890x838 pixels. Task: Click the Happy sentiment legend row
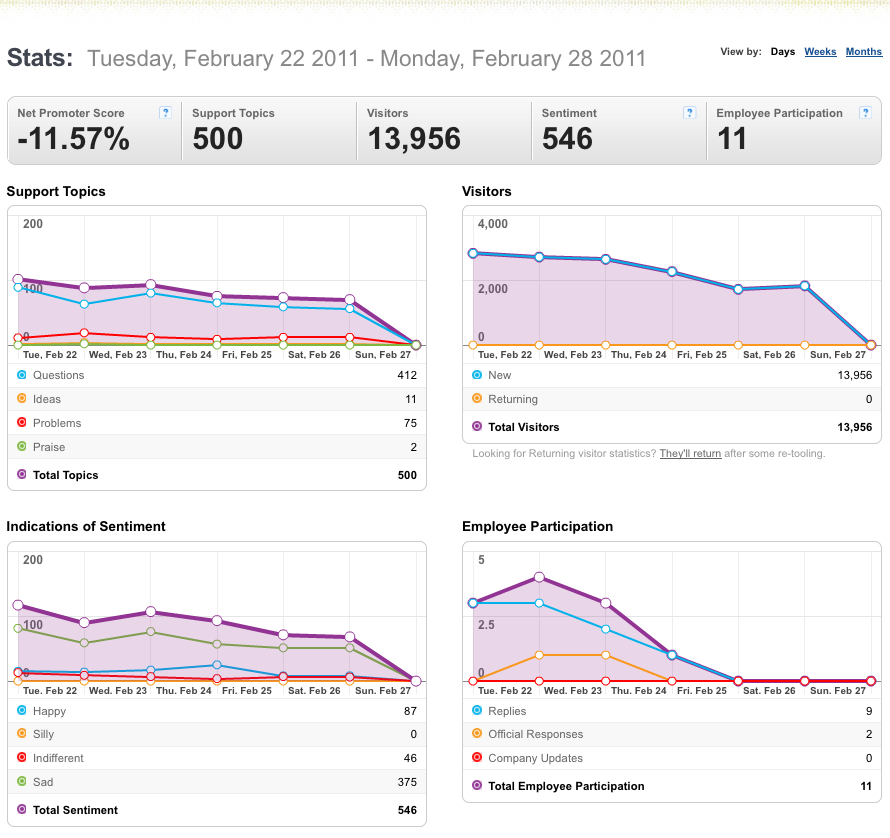(x=217, y=711)
